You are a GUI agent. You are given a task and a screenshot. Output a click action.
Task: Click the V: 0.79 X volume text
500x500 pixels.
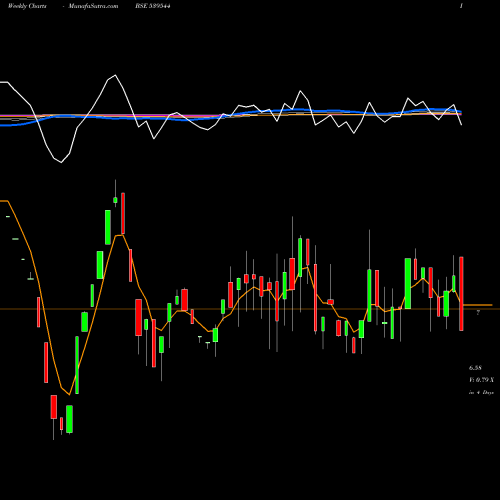click(481, 380)
